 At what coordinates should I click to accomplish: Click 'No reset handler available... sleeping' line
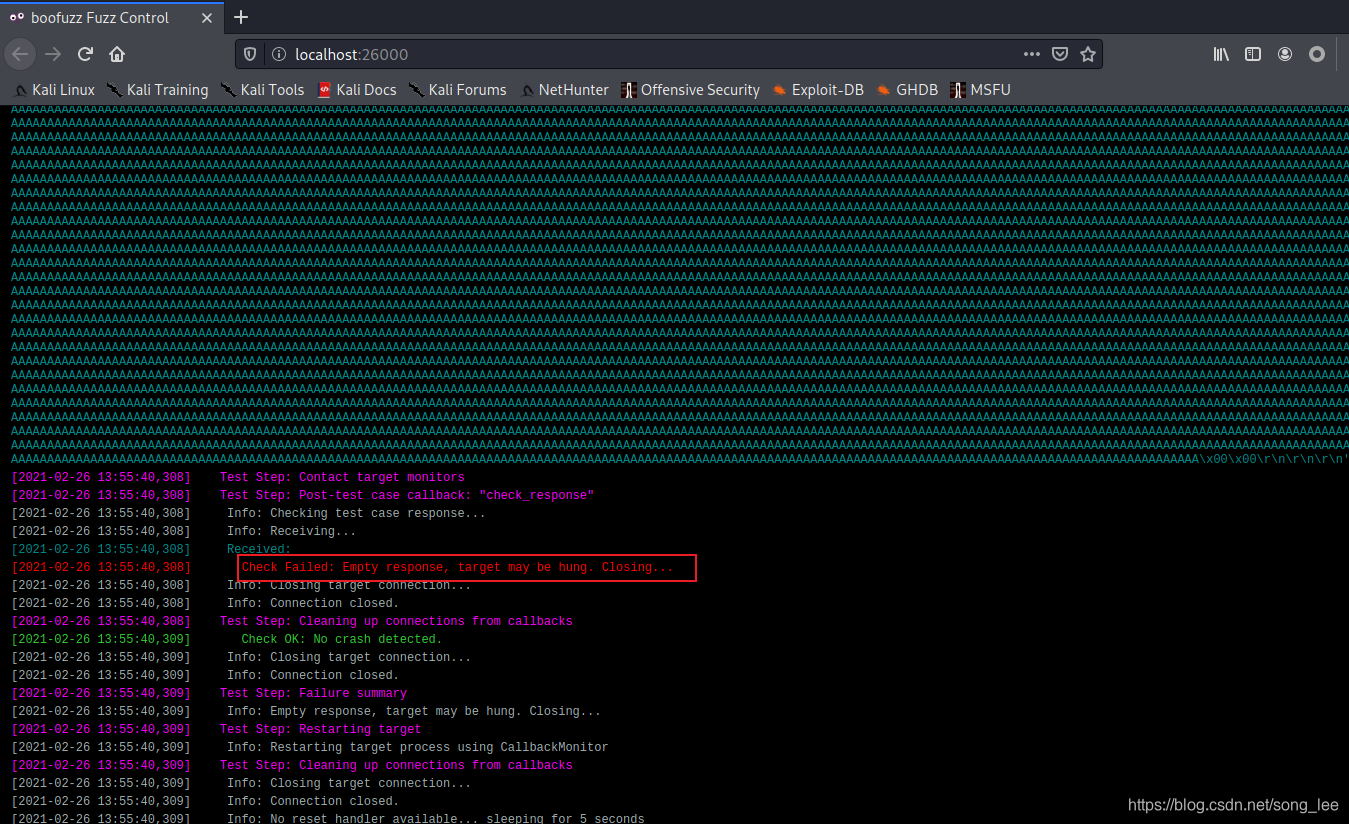[x=435, y=819]
